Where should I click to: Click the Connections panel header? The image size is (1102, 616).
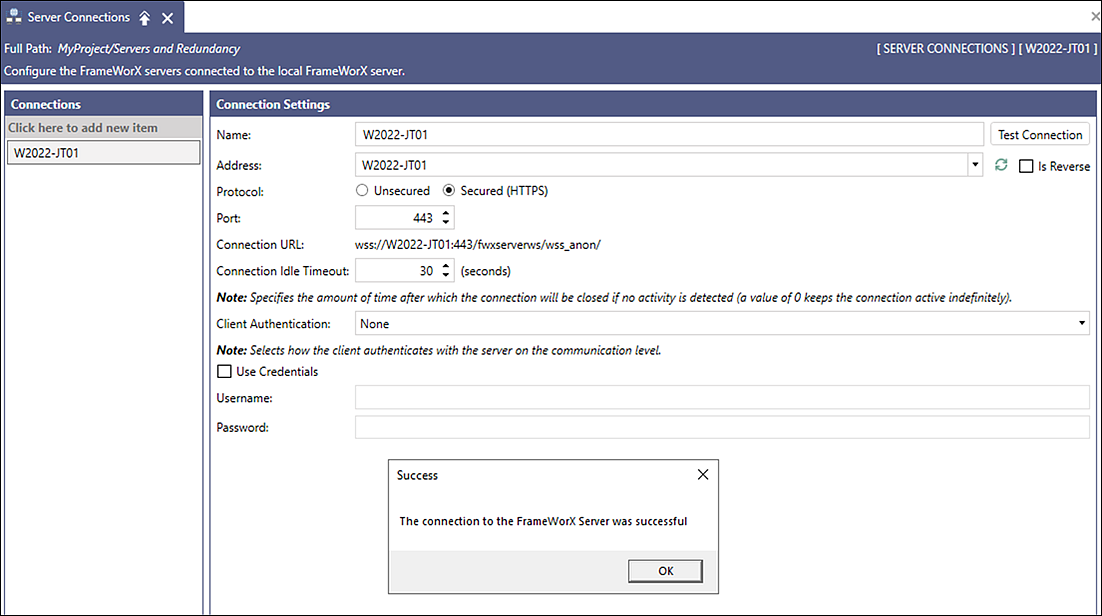coord(103,104)
